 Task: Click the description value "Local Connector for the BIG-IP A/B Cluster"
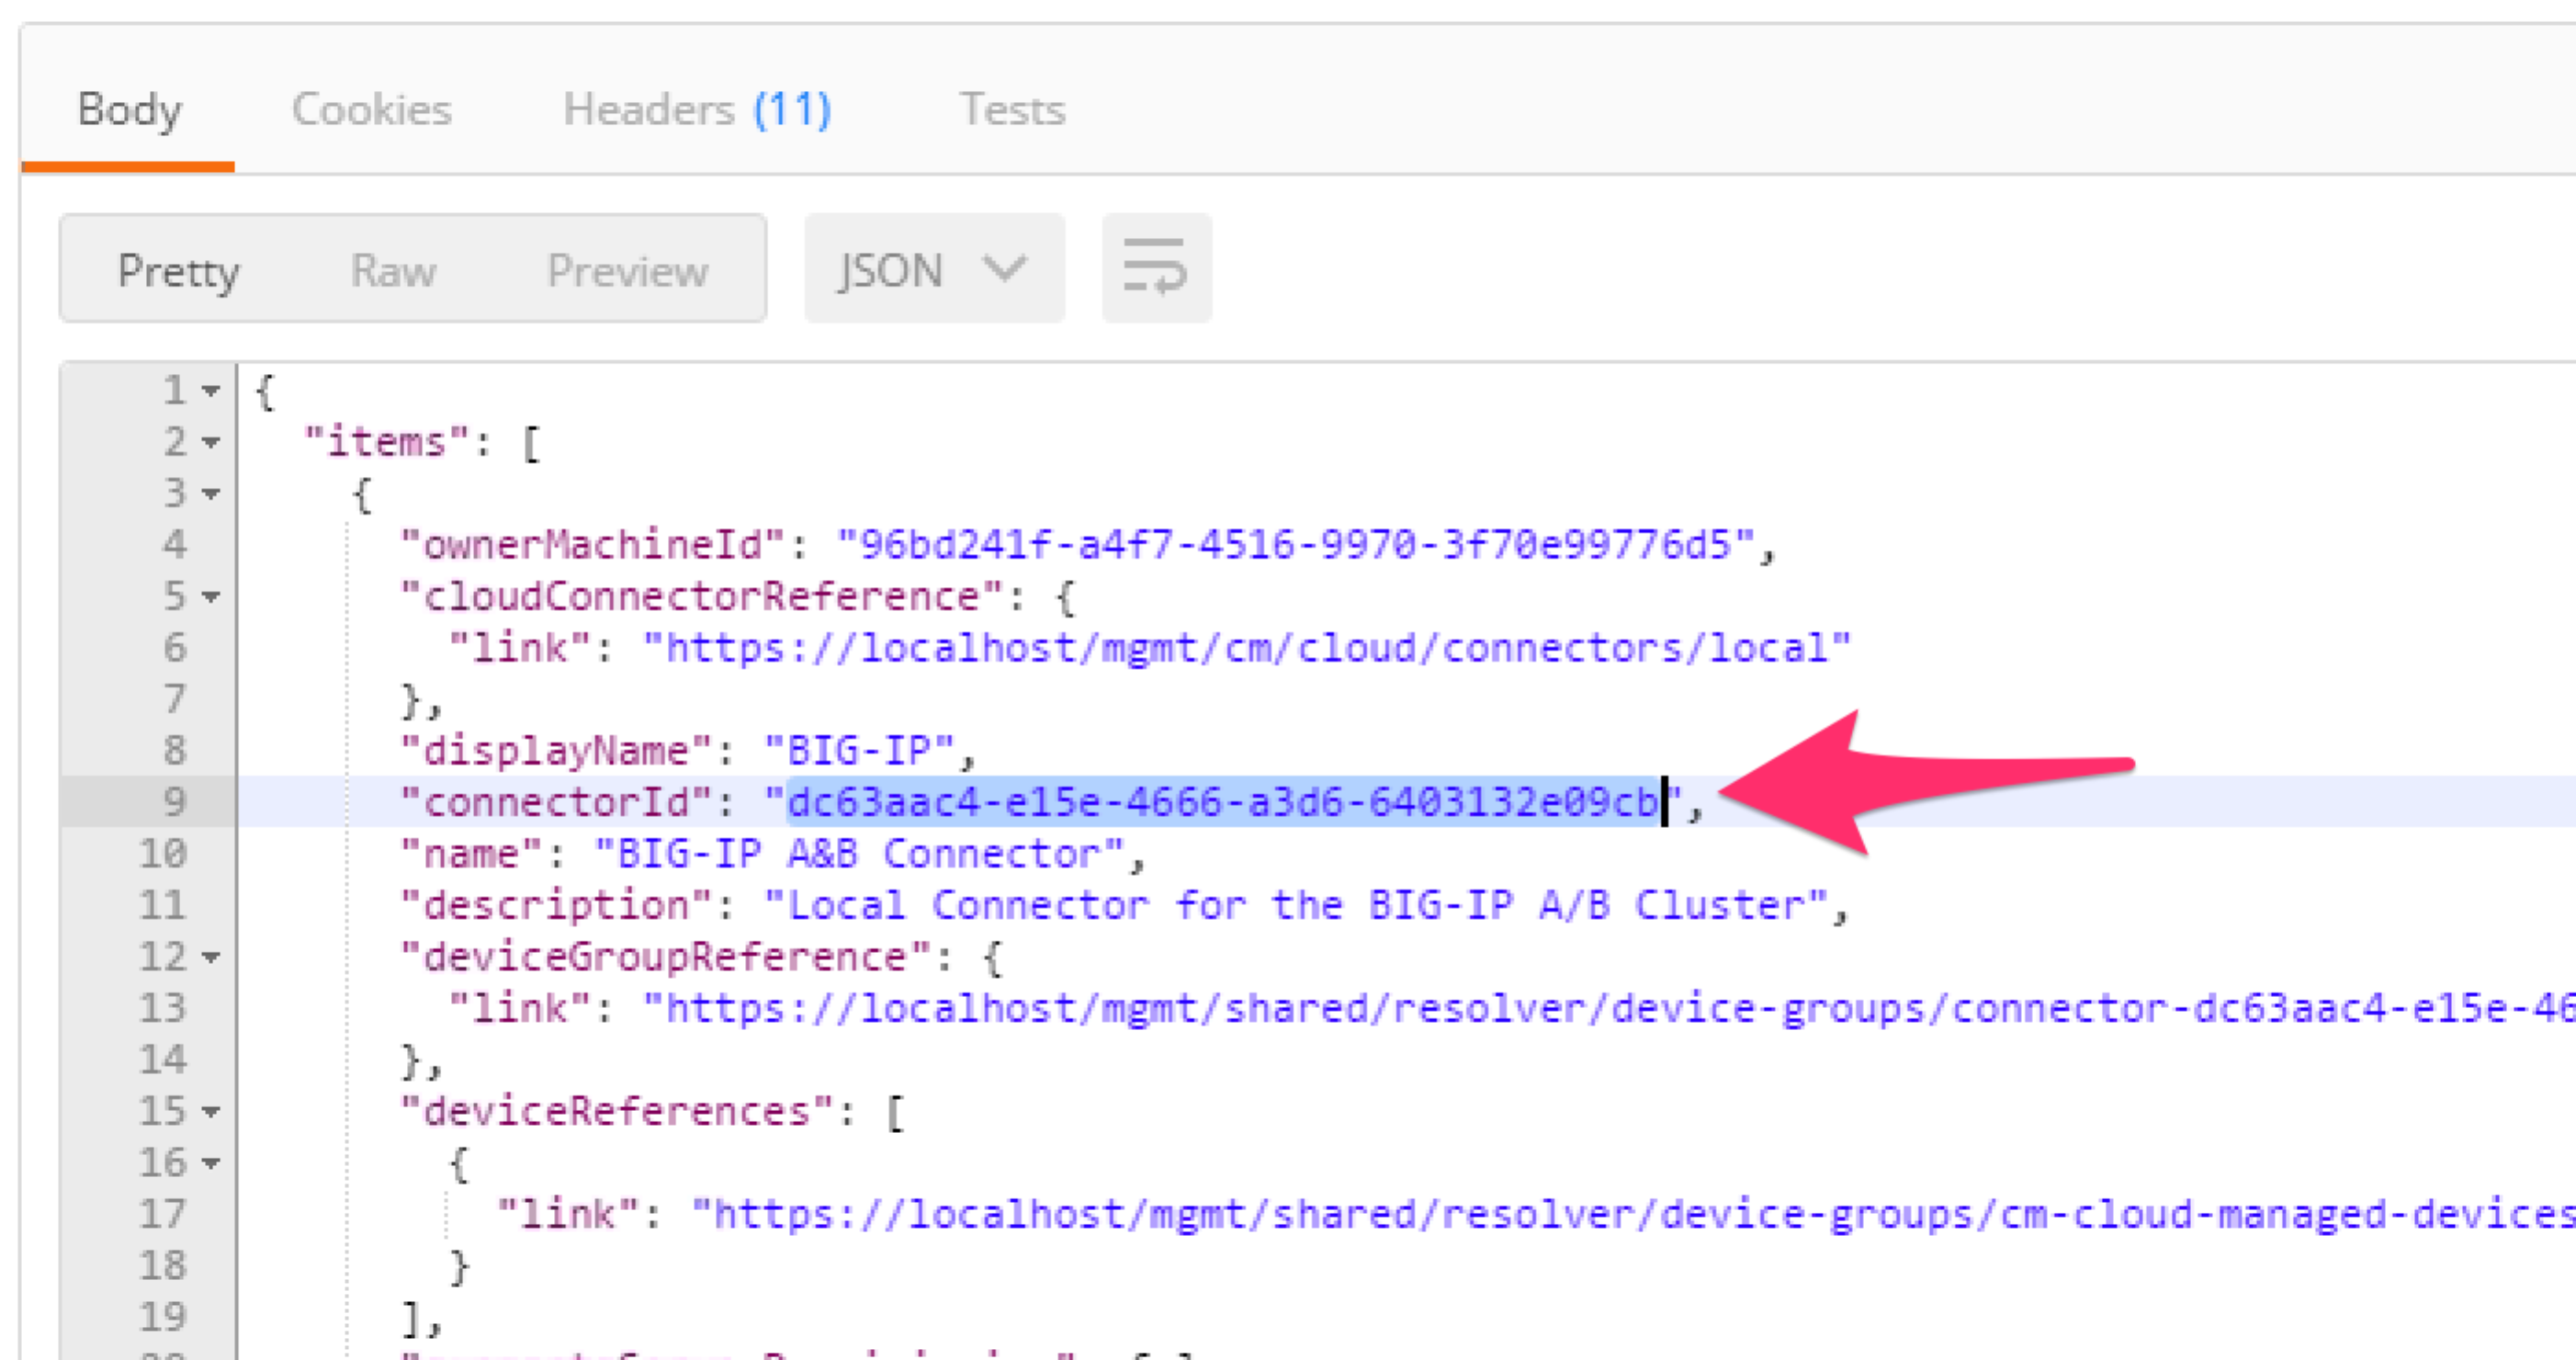1295,905
